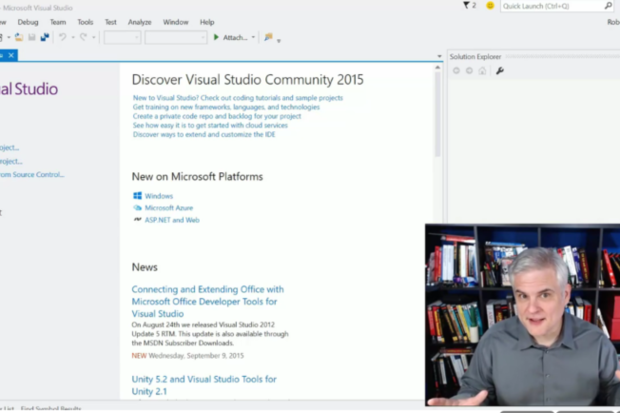Click the notifications flag icon
Image resolution: width=620 pixels, height=413 pixels.
469,6
